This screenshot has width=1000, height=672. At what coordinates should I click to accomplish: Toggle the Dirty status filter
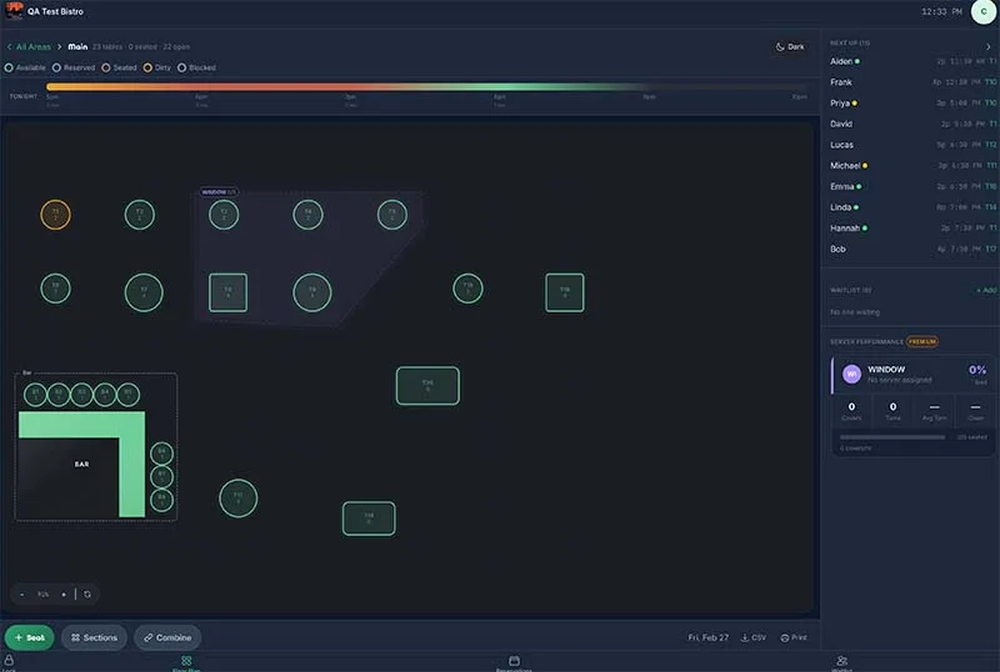coord(157,68)
